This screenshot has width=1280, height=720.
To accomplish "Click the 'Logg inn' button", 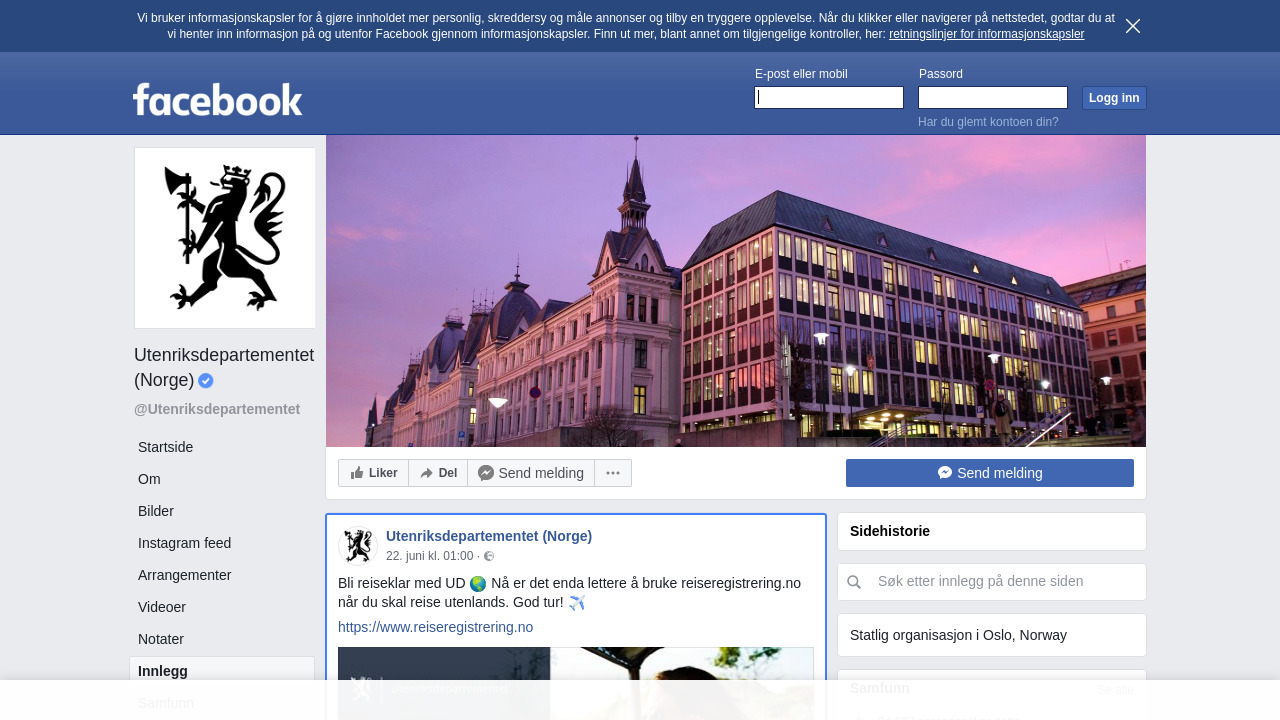I will coord(1114,98).
